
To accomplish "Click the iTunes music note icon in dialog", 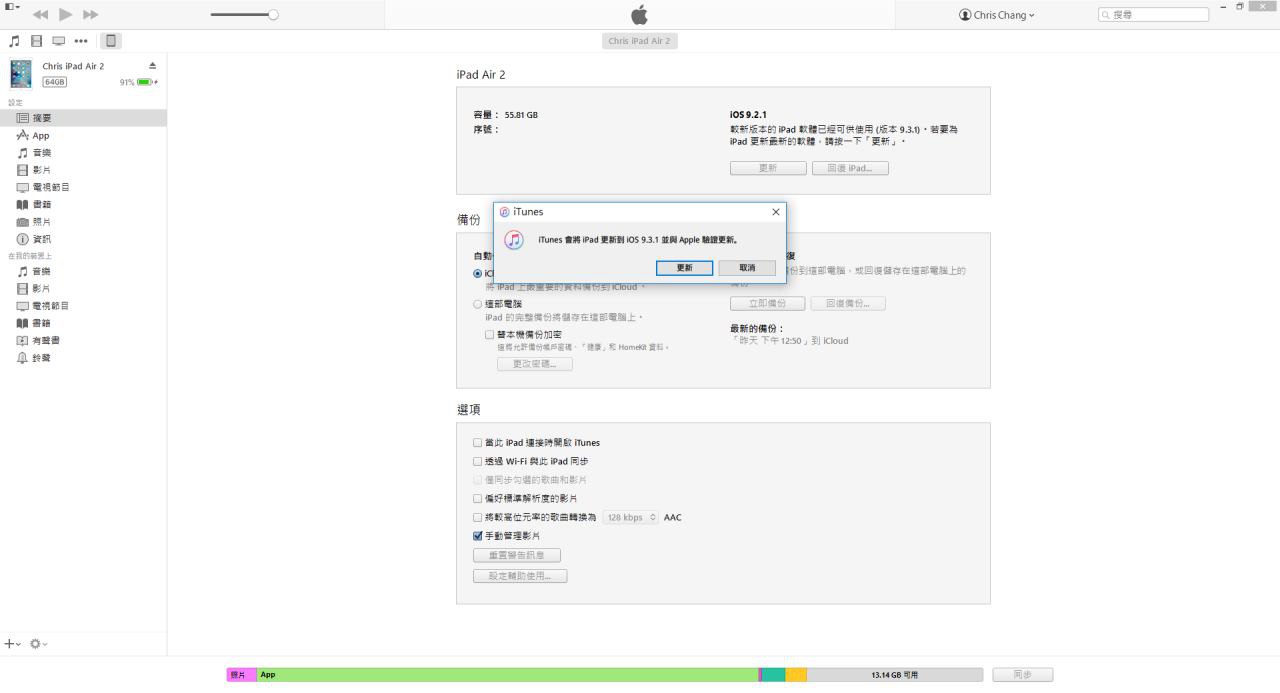I will (514, 240).
